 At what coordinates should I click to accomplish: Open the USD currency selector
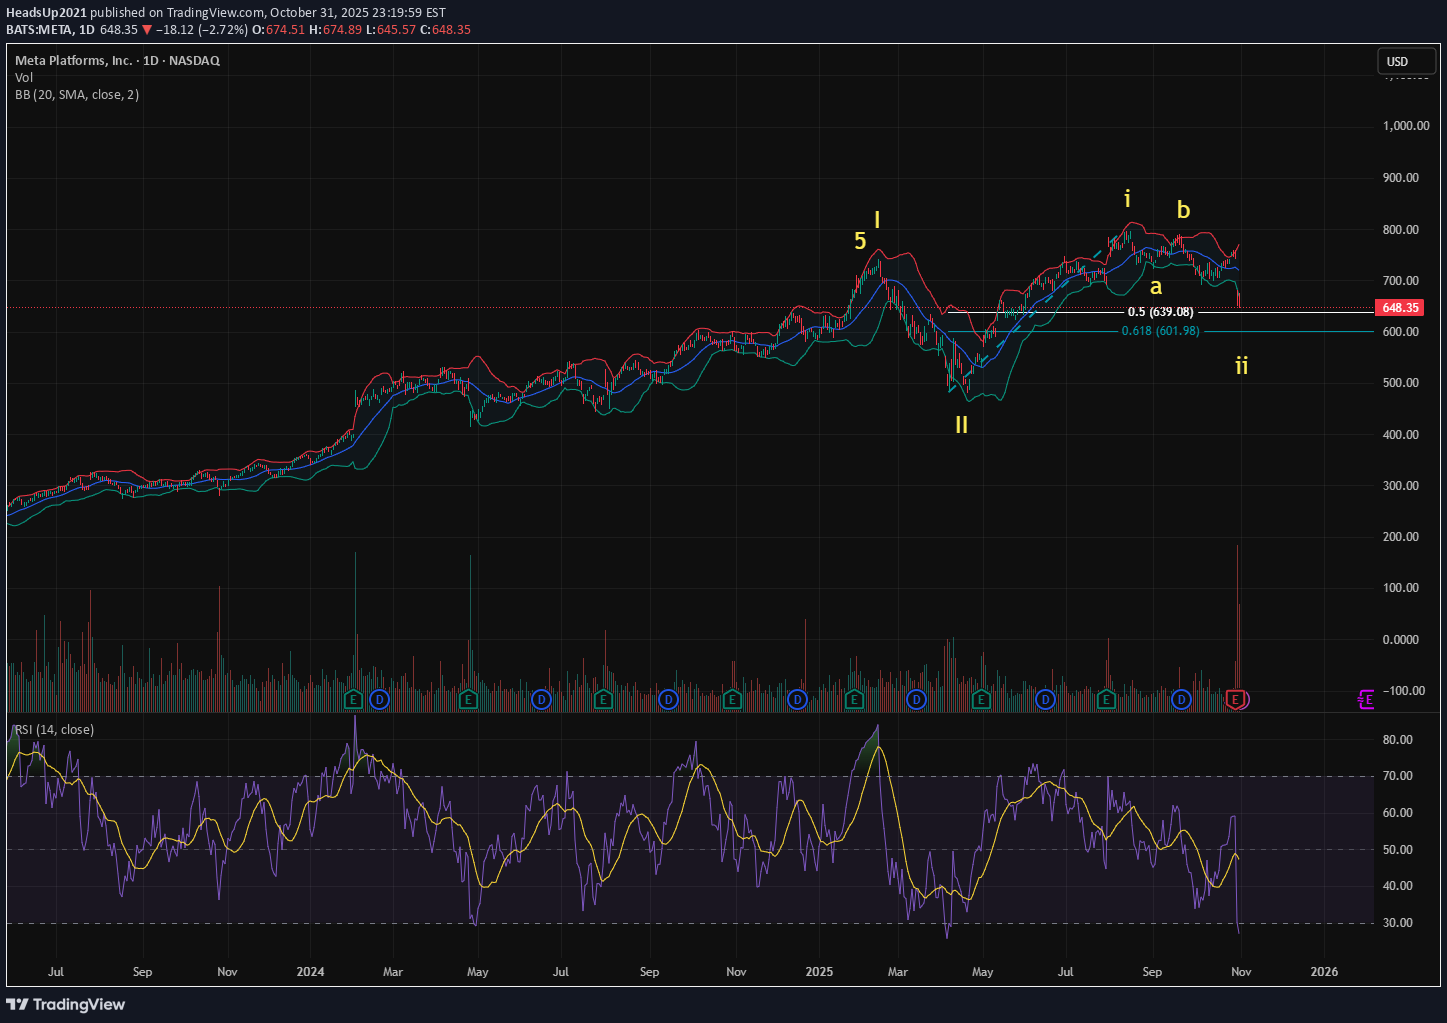[x=1397, y=62]
